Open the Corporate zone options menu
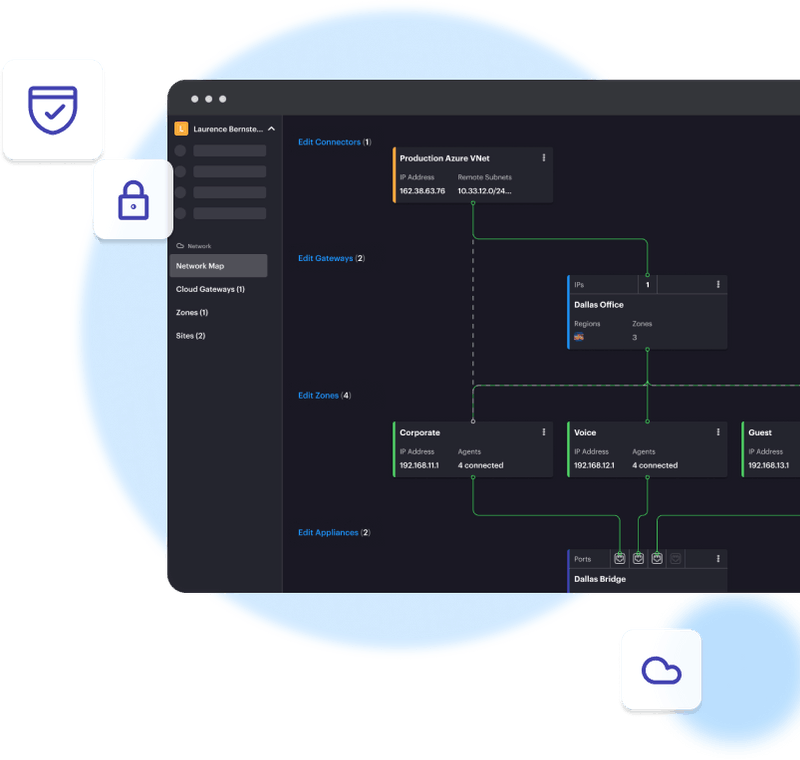Viewport: 800px width, 760px height. point(543,432)
